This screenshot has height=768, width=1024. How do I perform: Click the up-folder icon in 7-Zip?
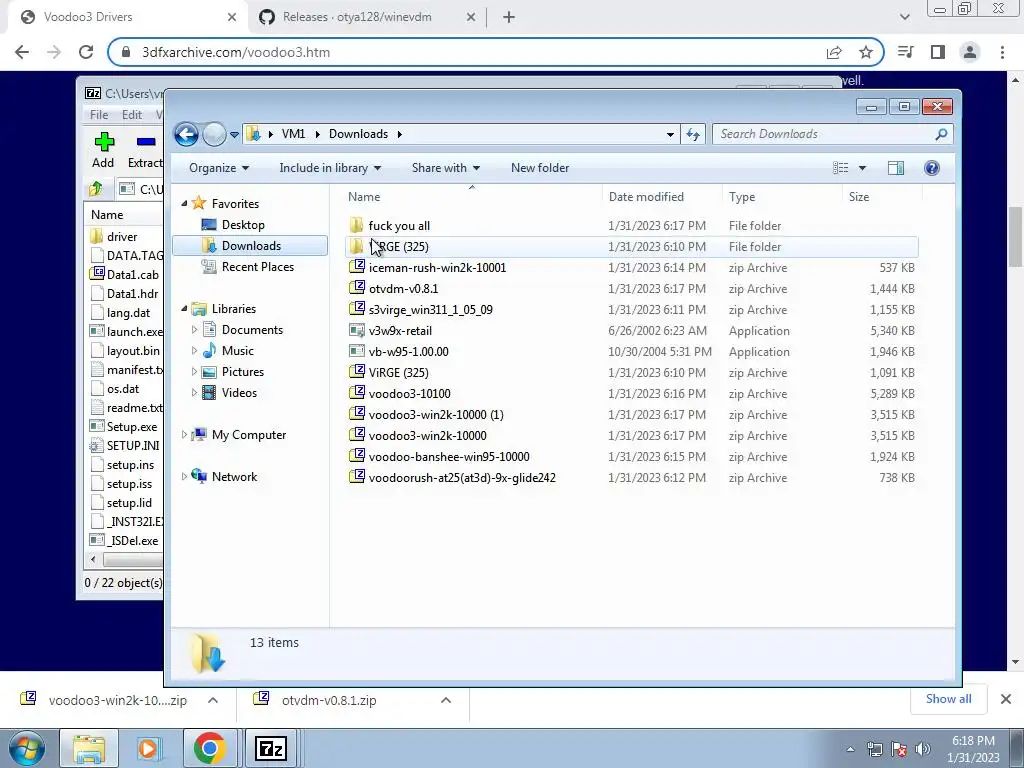(x=96, y=189)
